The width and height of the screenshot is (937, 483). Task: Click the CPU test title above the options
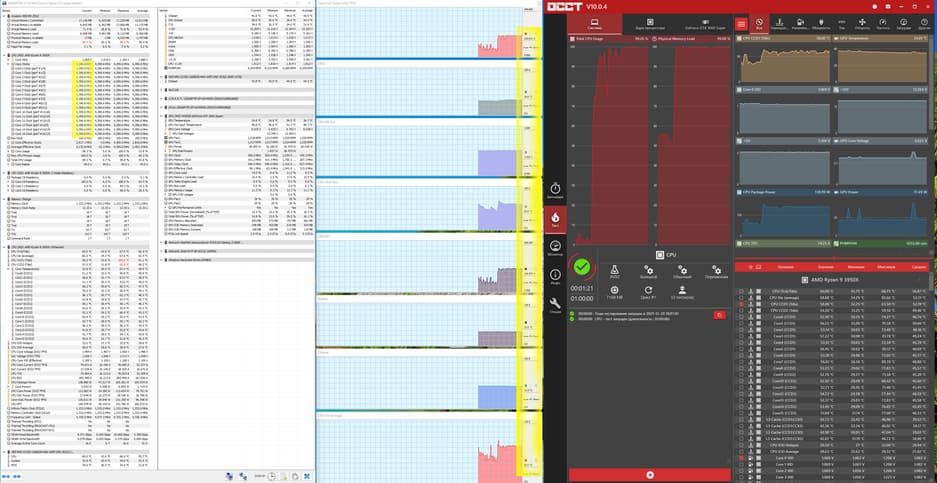coord(665,255)
